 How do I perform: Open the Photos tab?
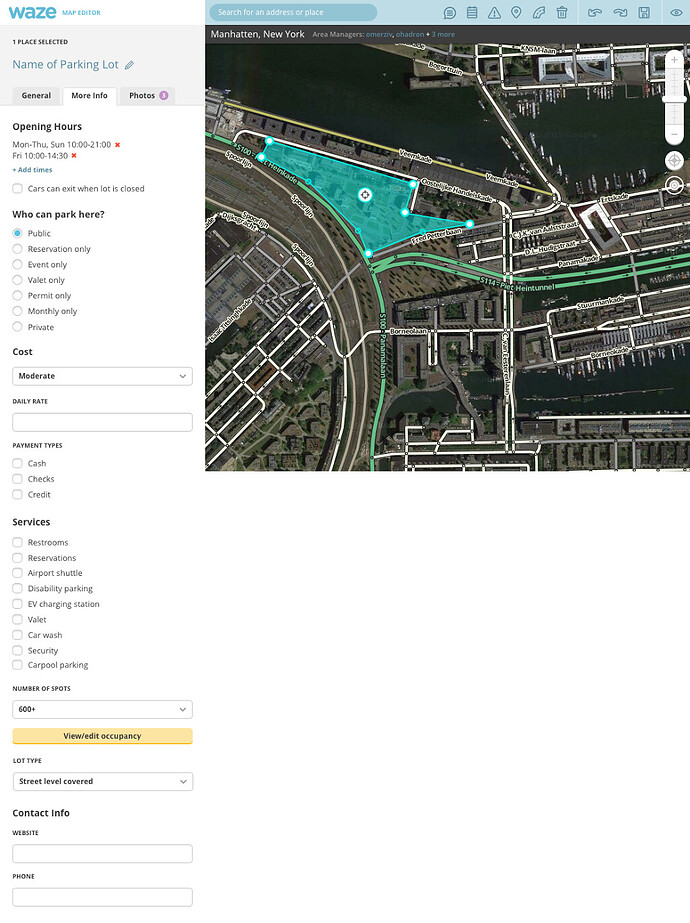point(148,96)
